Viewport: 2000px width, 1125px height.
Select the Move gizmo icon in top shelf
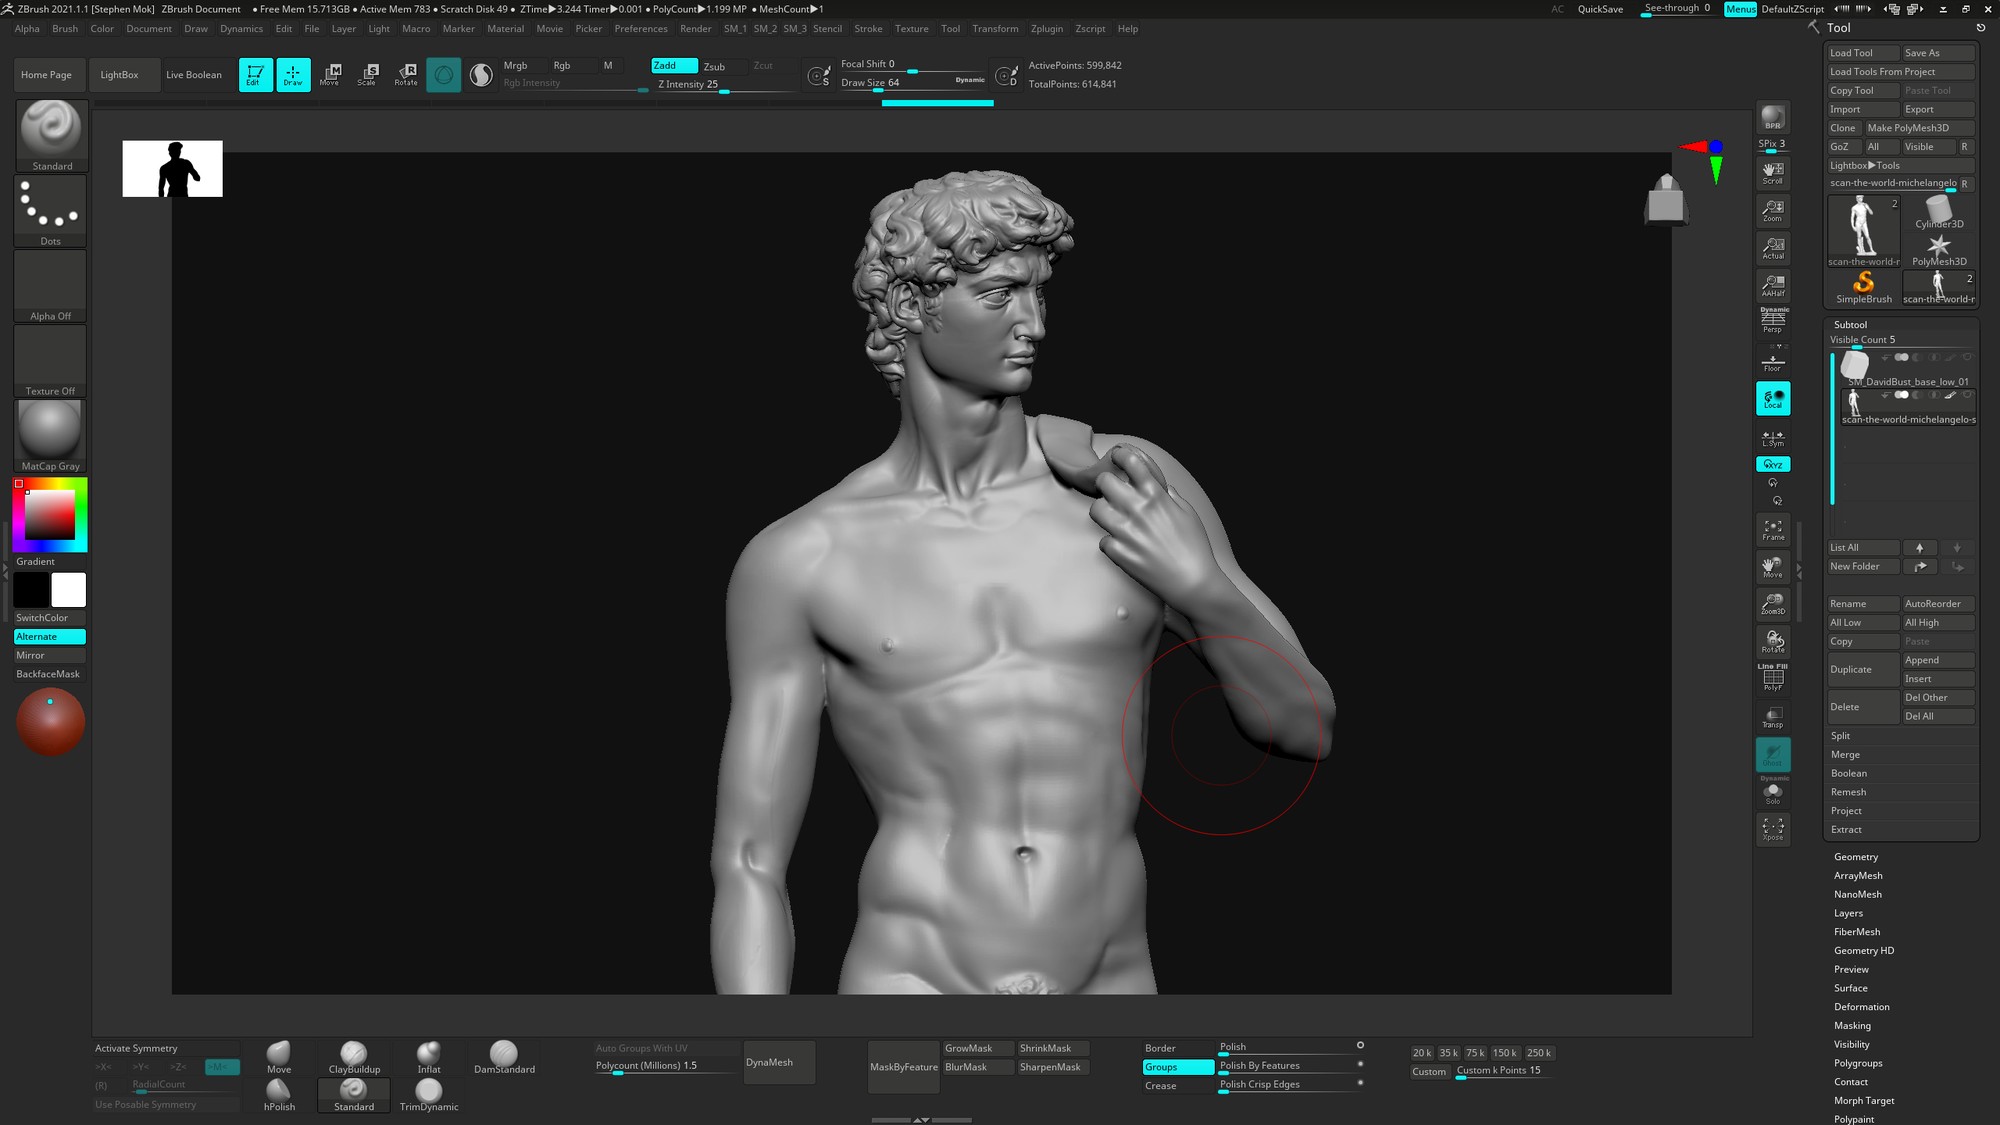point(330,75)
